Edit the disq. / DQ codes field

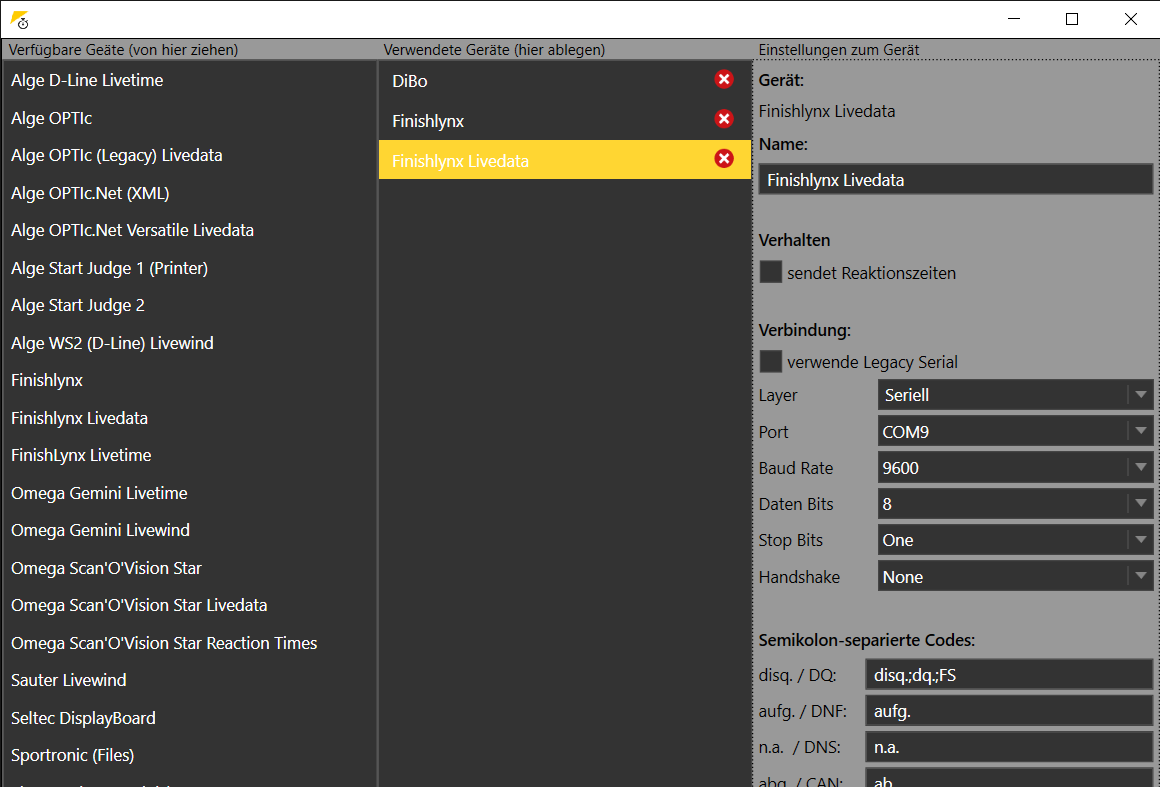tap(1009, 675)
